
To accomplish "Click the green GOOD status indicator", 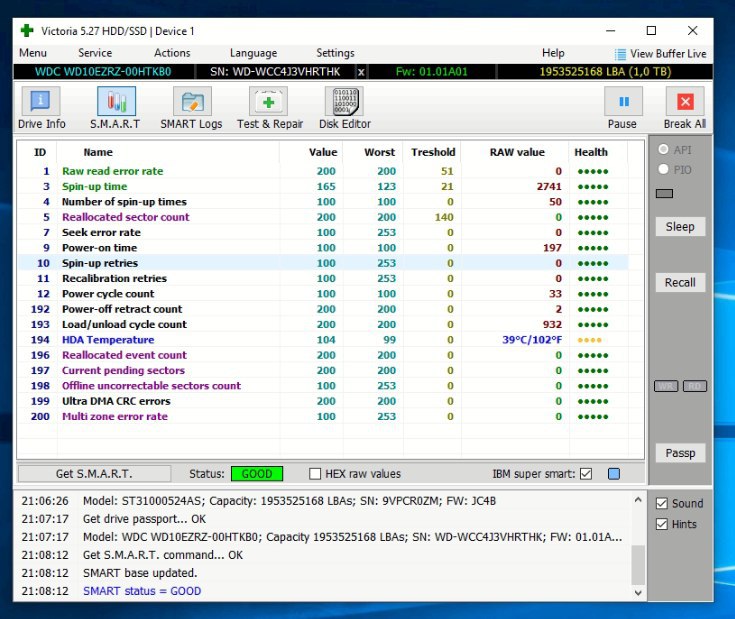I will point(257,474).
